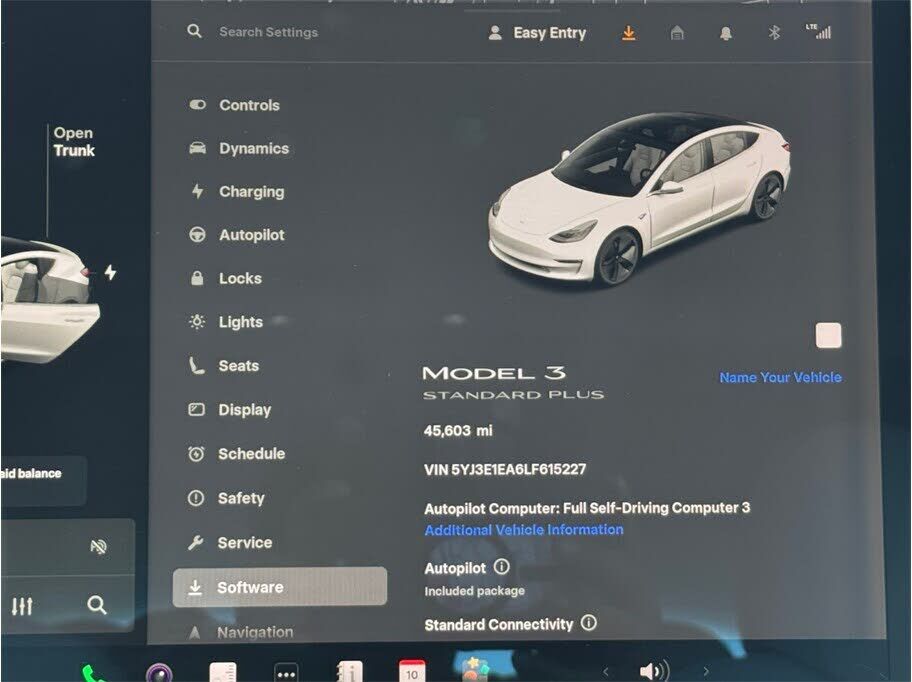Open the dashcam camera app

[x=158, y=674]
